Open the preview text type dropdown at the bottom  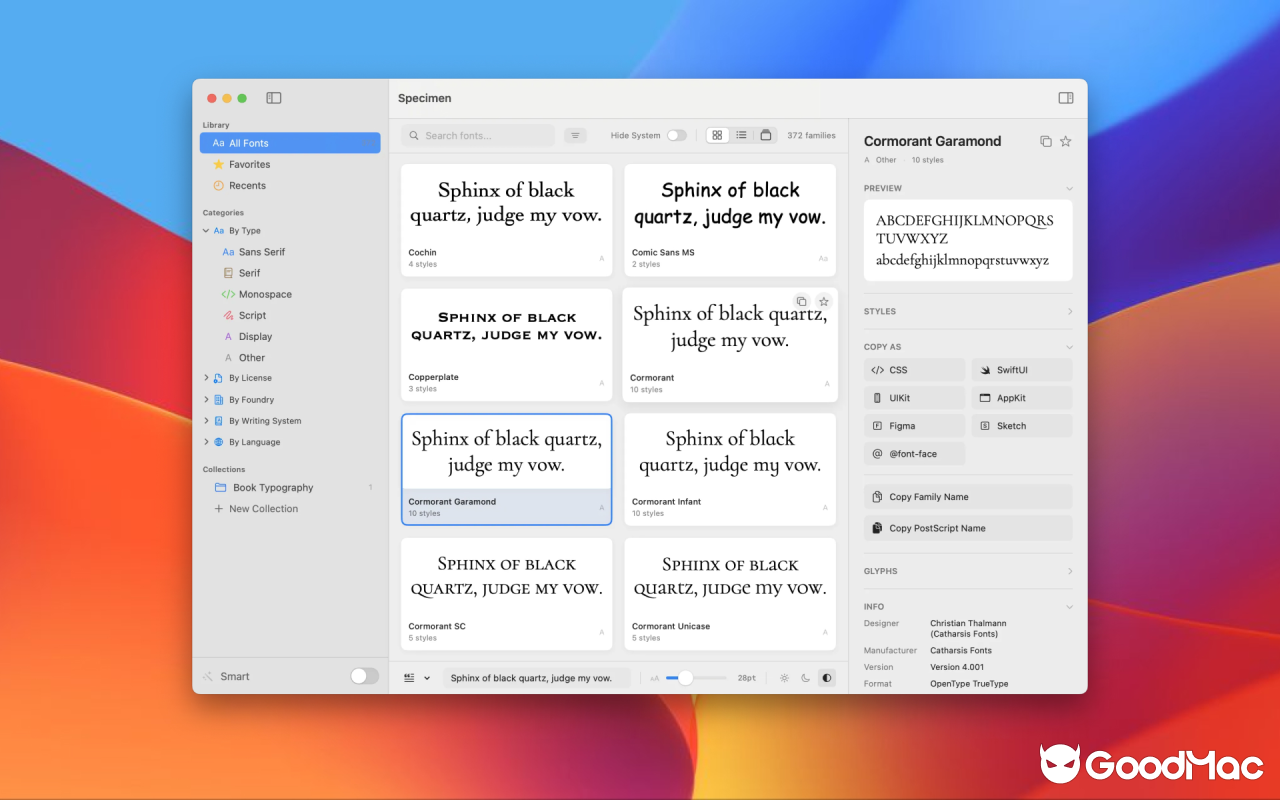pos(417,677)
